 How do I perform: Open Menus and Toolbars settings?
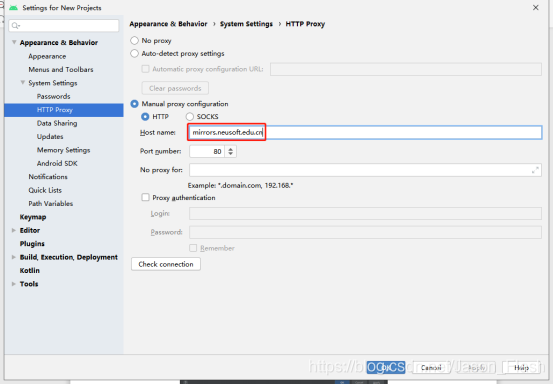[x=61, y=70]
